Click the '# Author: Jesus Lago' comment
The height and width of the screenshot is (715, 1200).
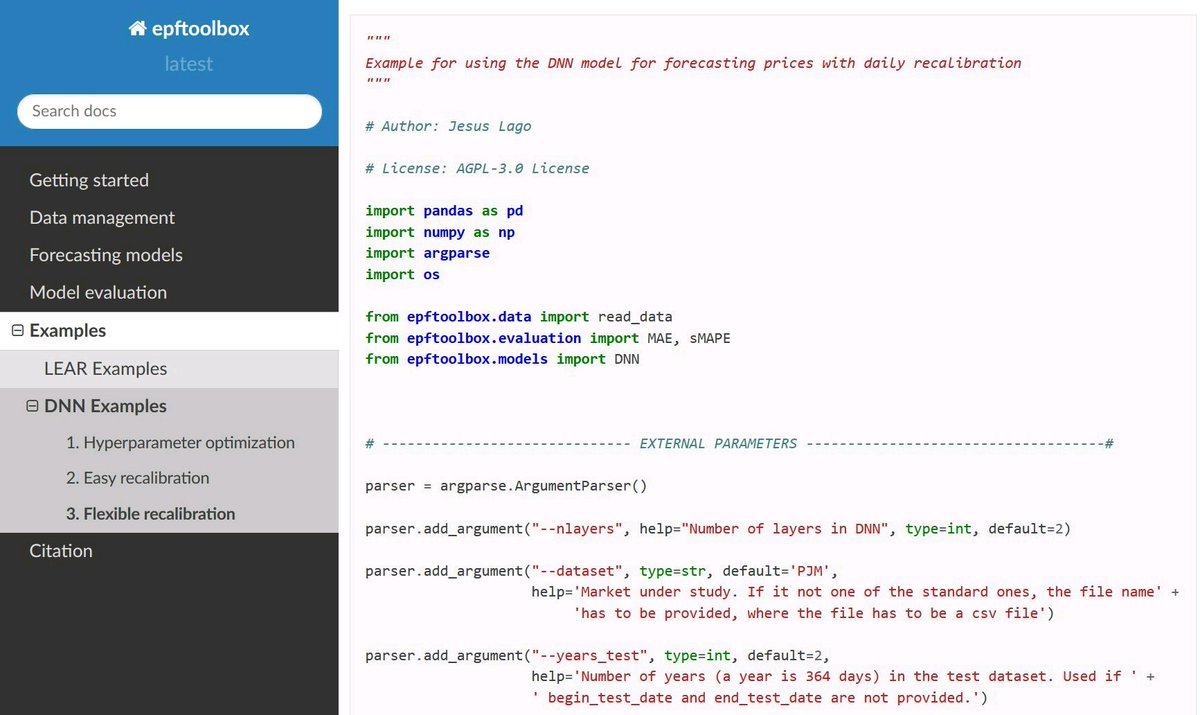449,126
